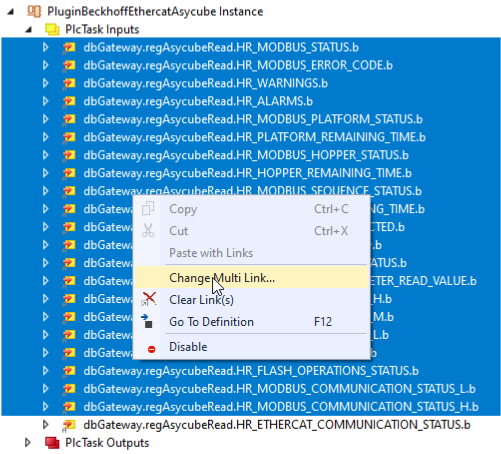This screenshot has width=501, height=454.
Task: Expand the PlcTask Outputs node
Action: (x=28, y=443)
